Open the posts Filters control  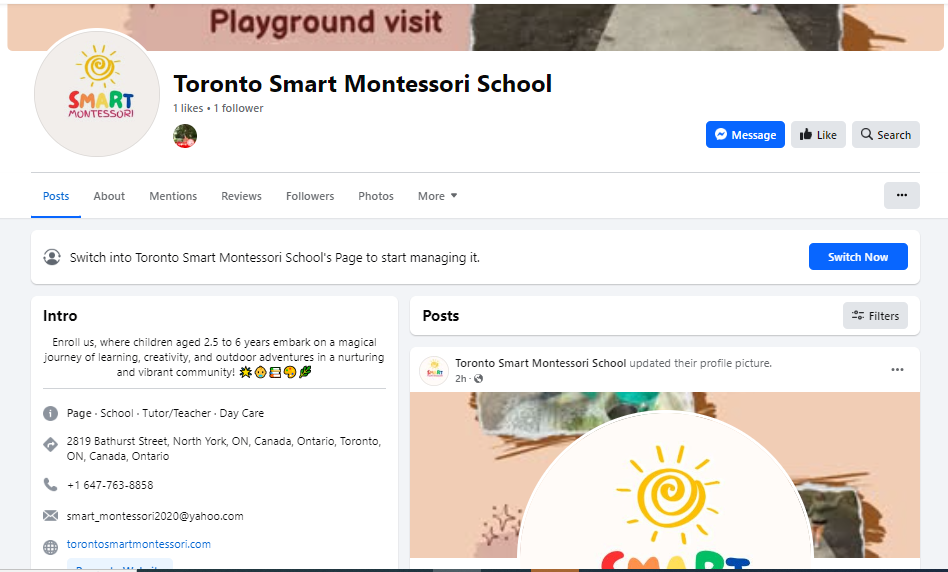[x=875, y=316]
